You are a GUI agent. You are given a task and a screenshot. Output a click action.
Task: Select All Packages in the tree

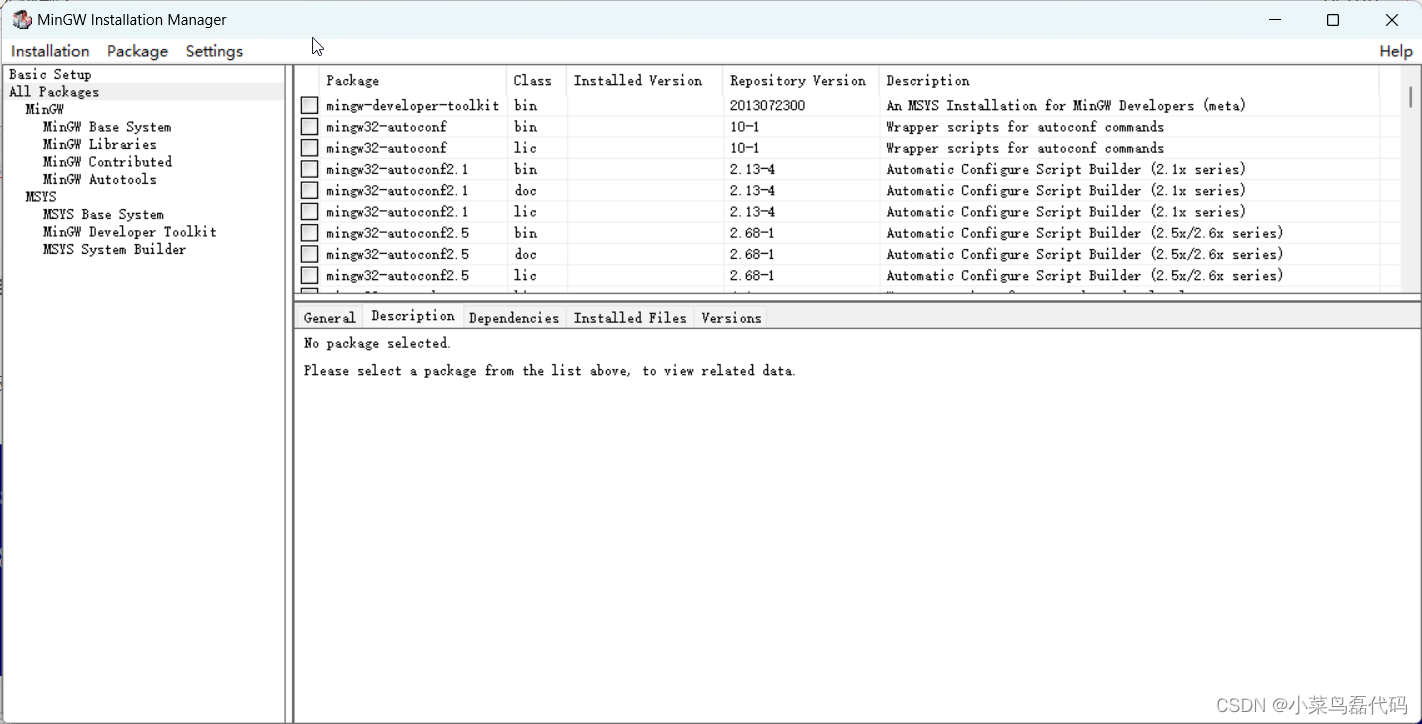click(54, 92)
